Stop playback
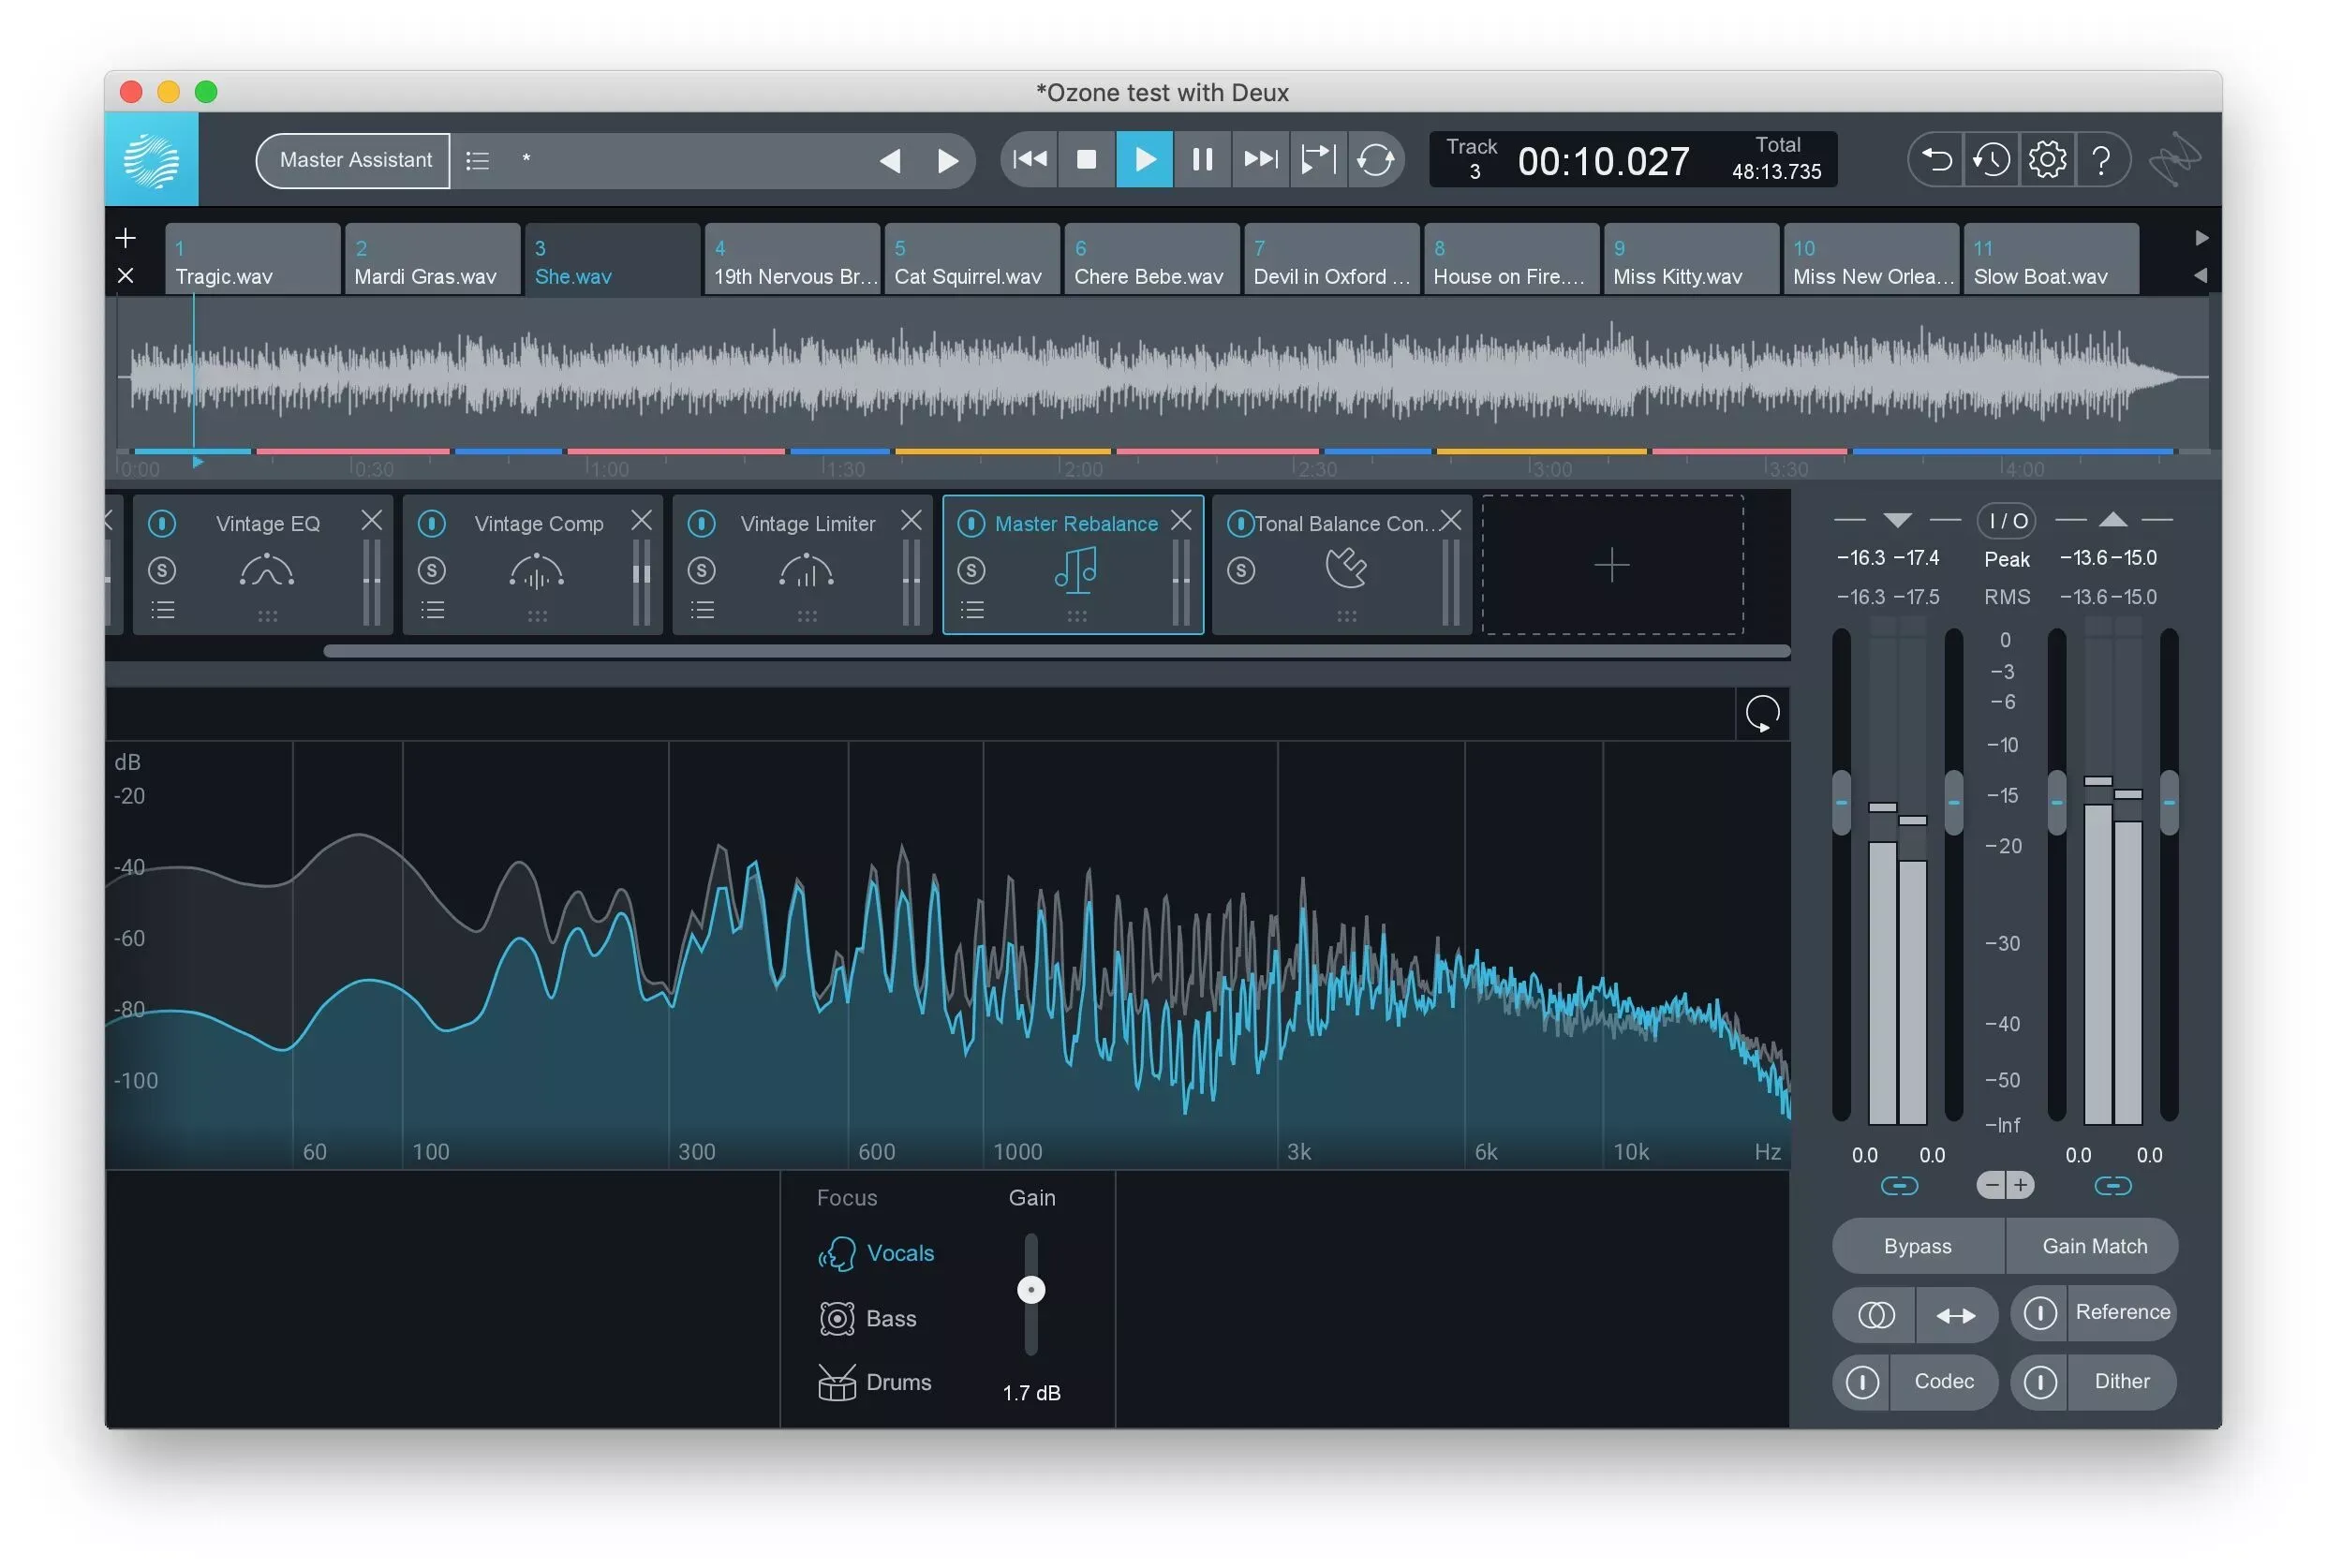The height and width of the screenshot is (1568, 2327). 1086,159
